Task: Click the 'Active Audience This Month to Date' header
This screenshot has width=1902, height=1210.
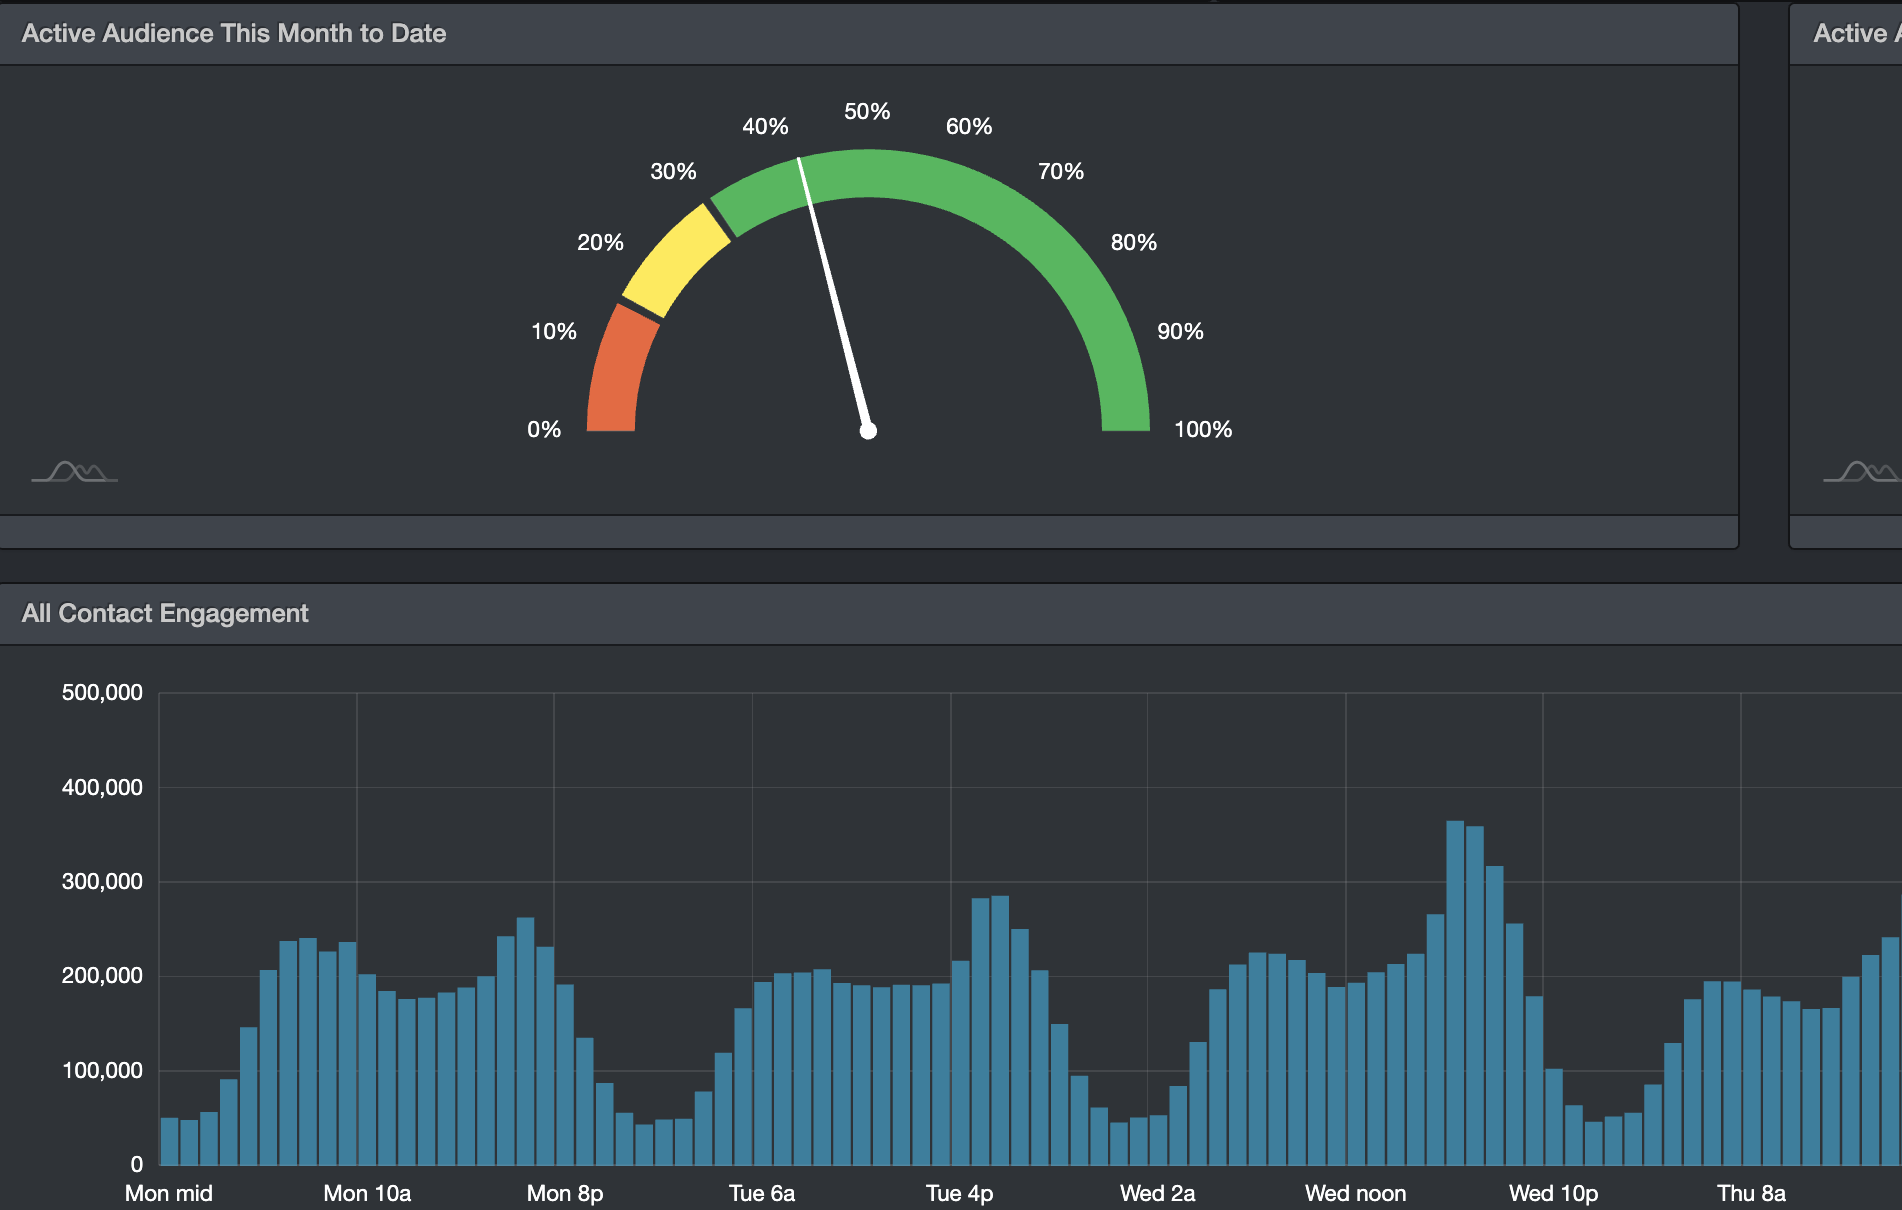Action: coord(234,34)
